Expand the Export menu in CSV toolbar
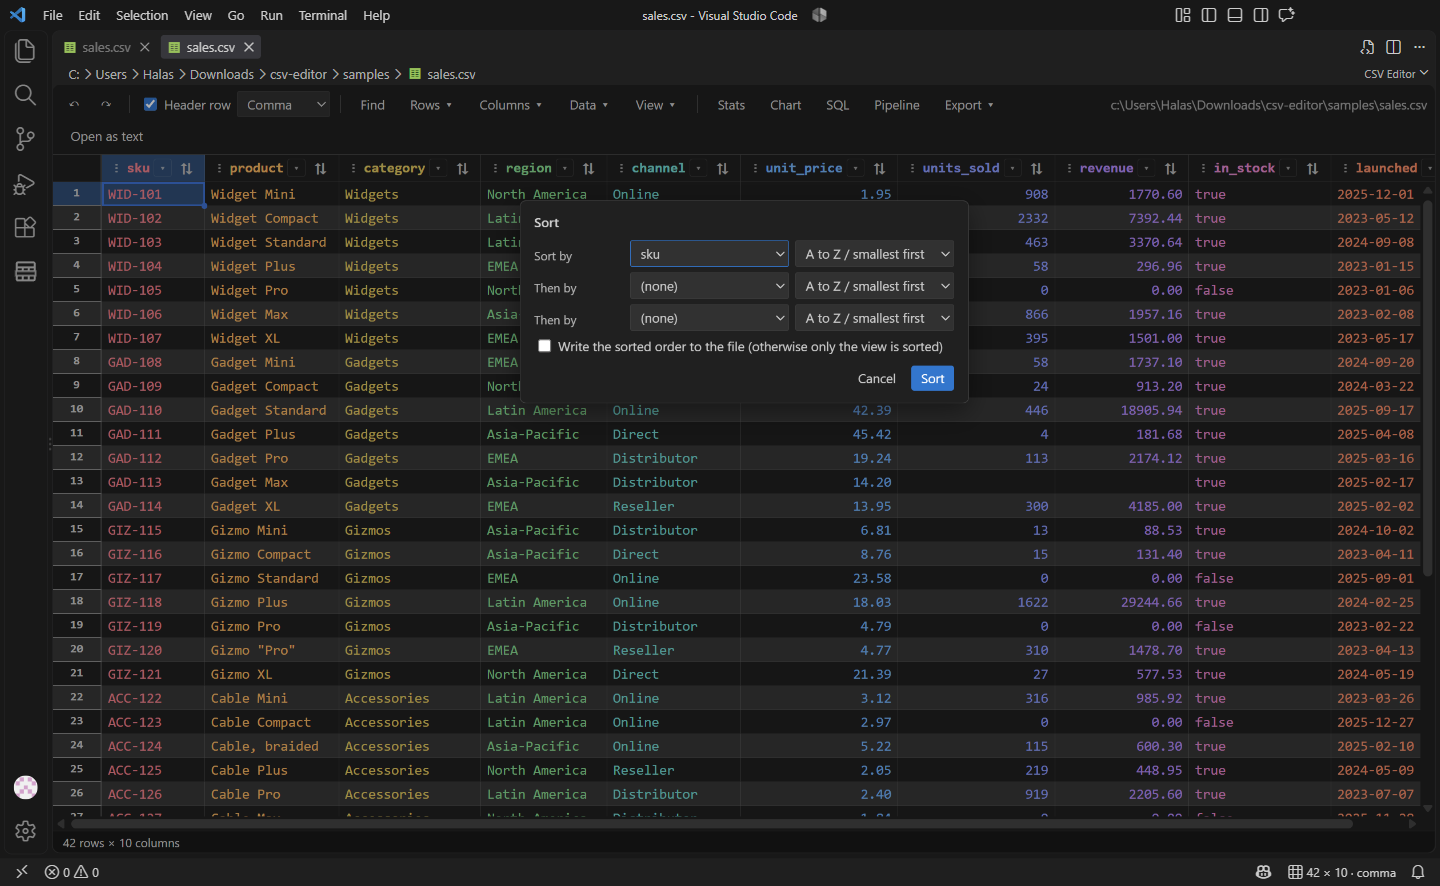The image size is (1440, 886). pos(969,105)
